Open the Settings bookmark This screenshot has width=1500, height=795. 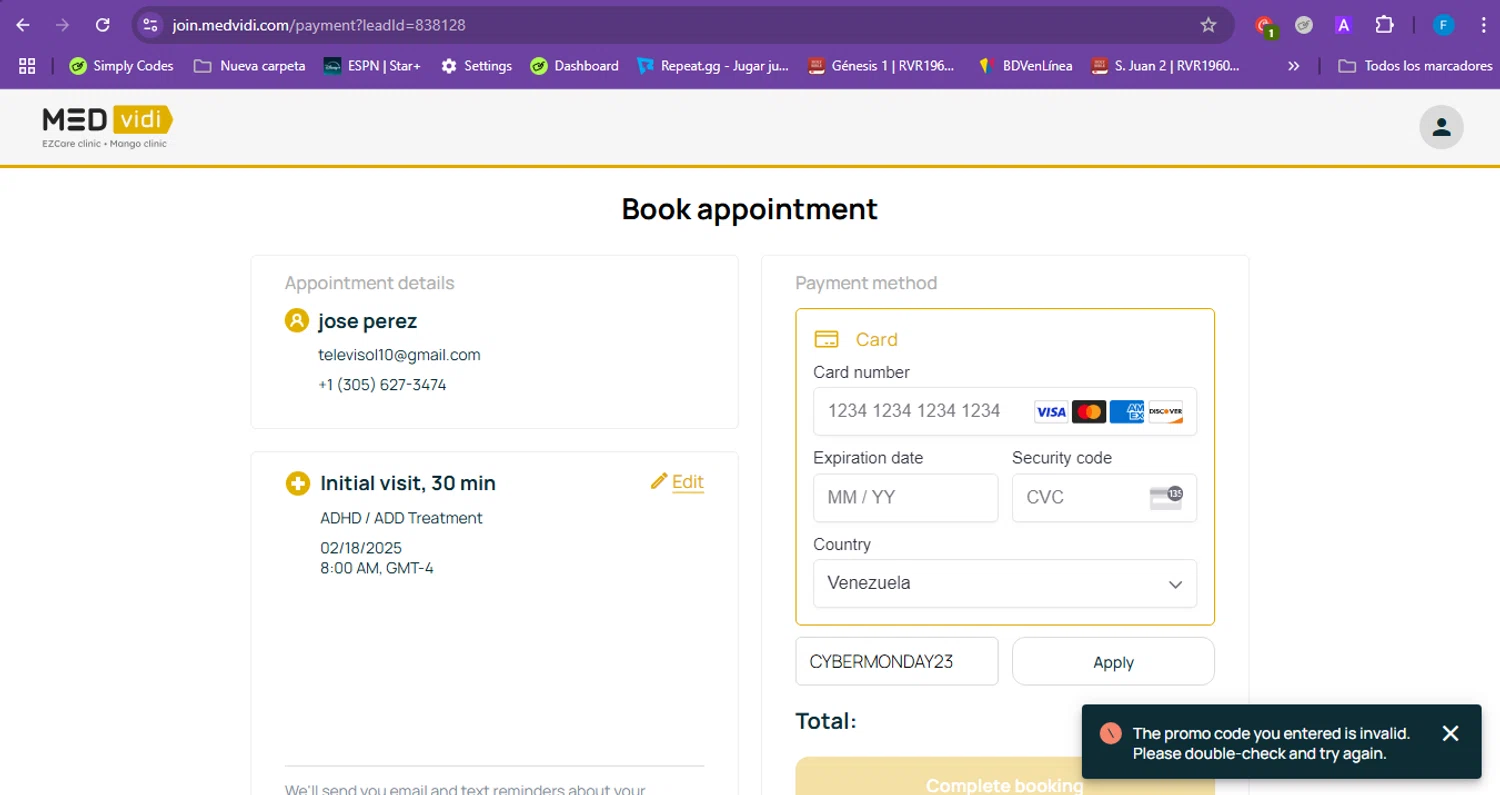(477, 66)
